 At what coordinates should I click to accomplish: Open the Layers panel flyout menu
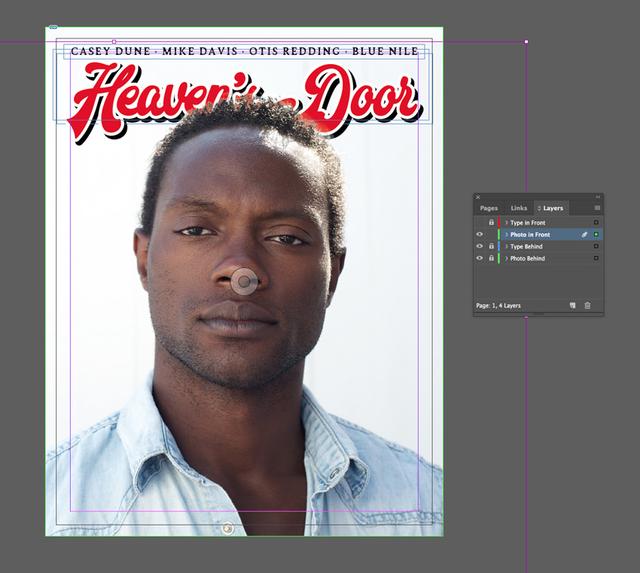click(x=597, y=208)
